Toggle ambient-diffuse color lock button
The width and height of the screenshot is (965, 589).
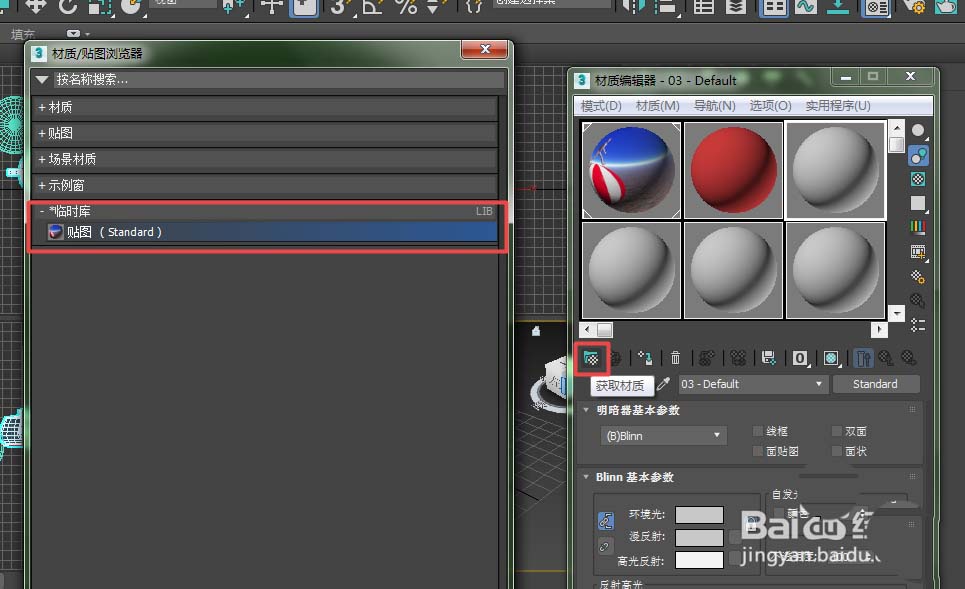coord(606,521)
